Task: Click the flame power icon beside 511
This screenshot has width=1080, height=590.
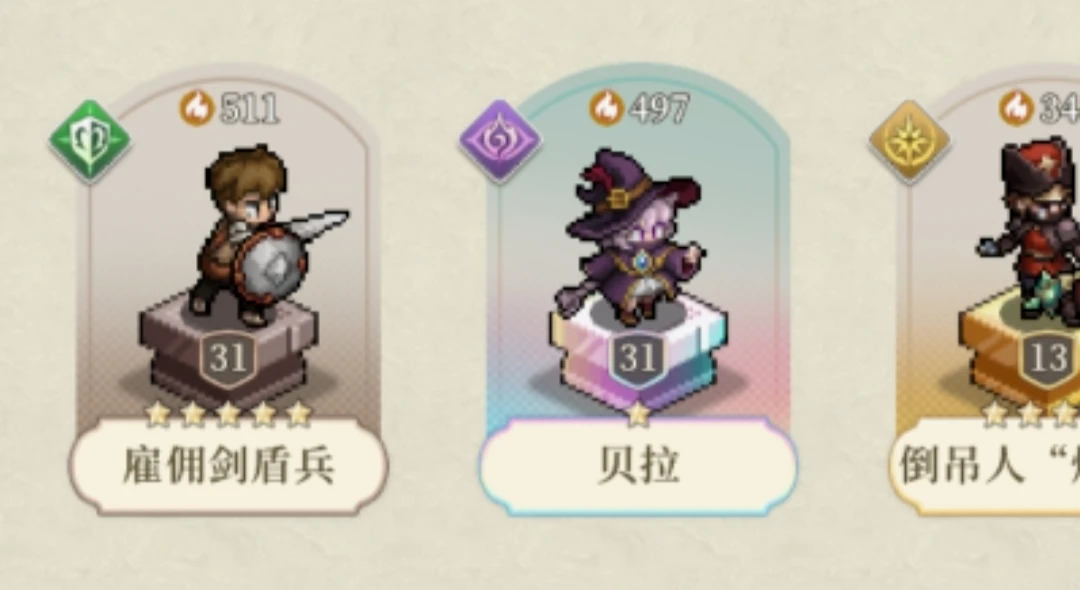Action: [197, 109]
